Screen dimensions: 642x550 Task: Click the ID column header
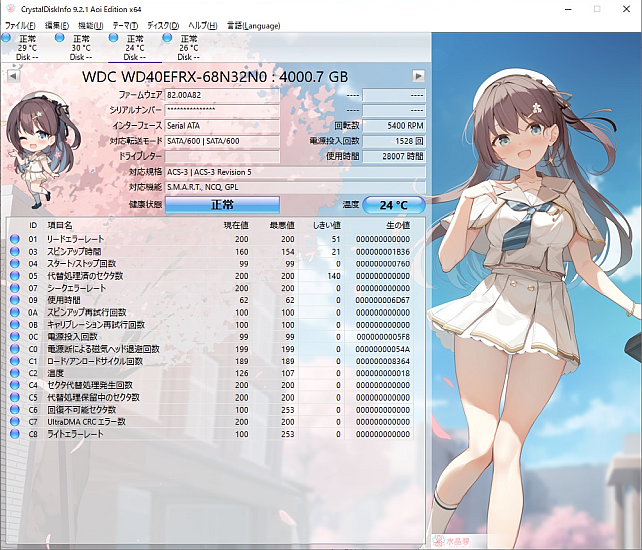coord(33,226)
